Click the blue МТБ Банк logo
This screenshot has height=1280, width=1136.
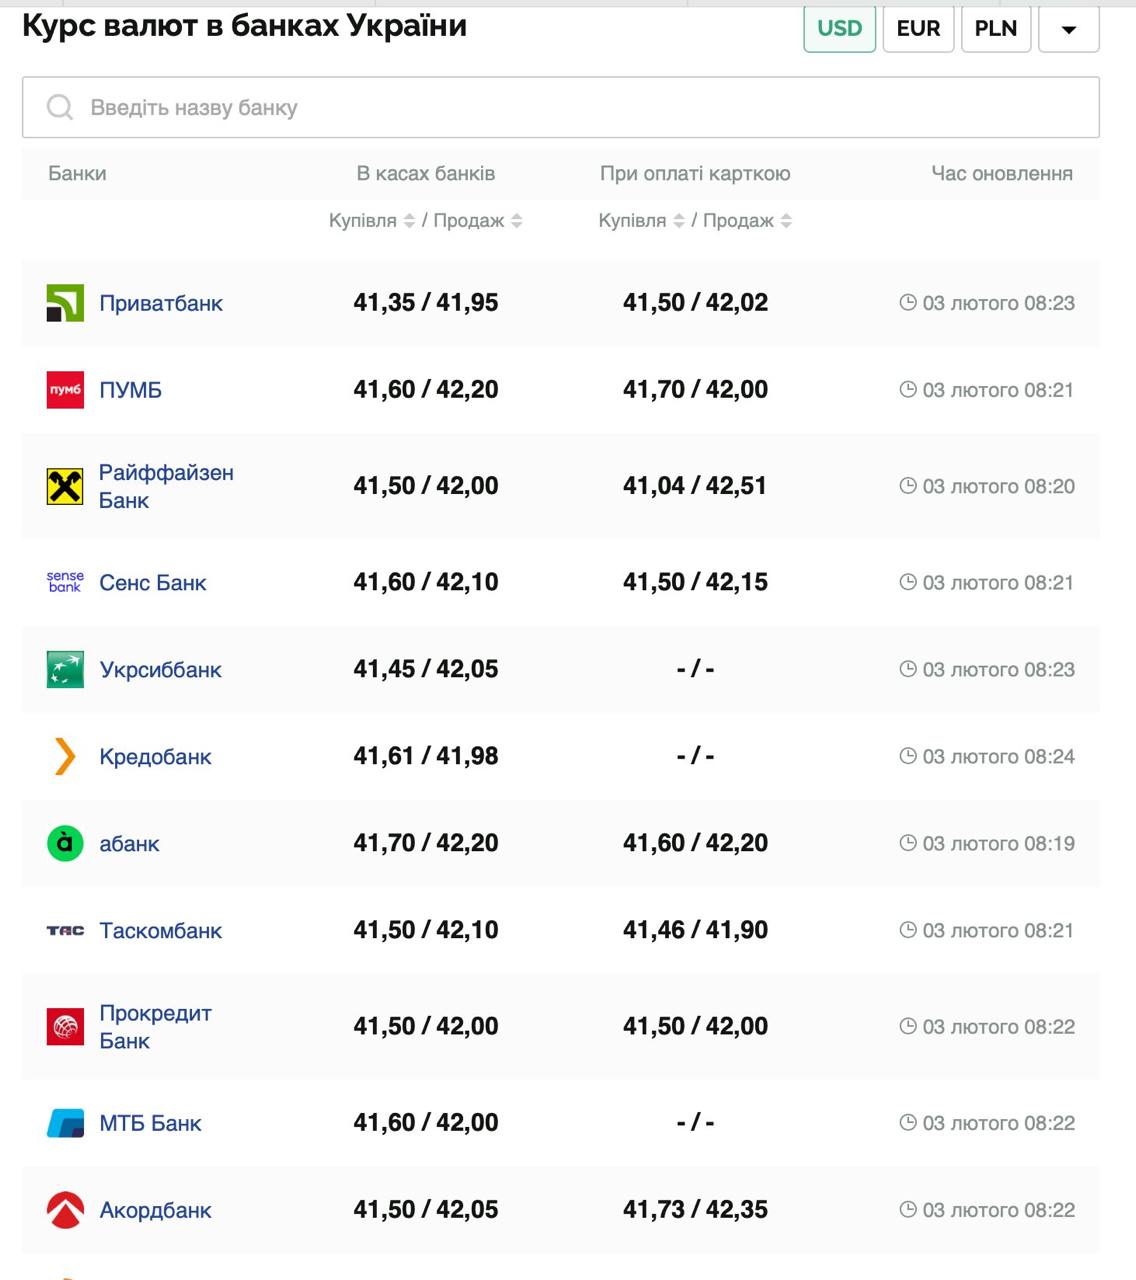pyautogui.click(x=65, y=1123)
